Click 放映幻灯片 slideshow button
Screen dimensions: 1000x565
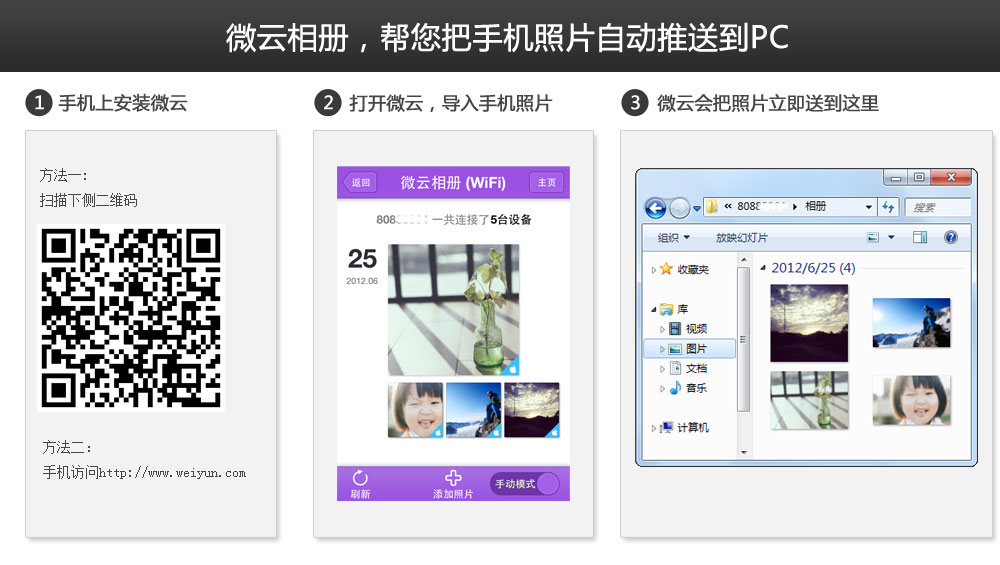click(742, 238)
